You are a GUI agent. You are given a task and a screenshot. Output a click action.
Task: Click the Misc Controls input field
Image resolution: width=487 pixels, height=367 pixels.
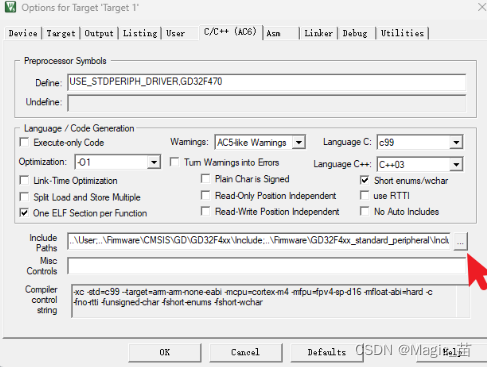(266, 266)
